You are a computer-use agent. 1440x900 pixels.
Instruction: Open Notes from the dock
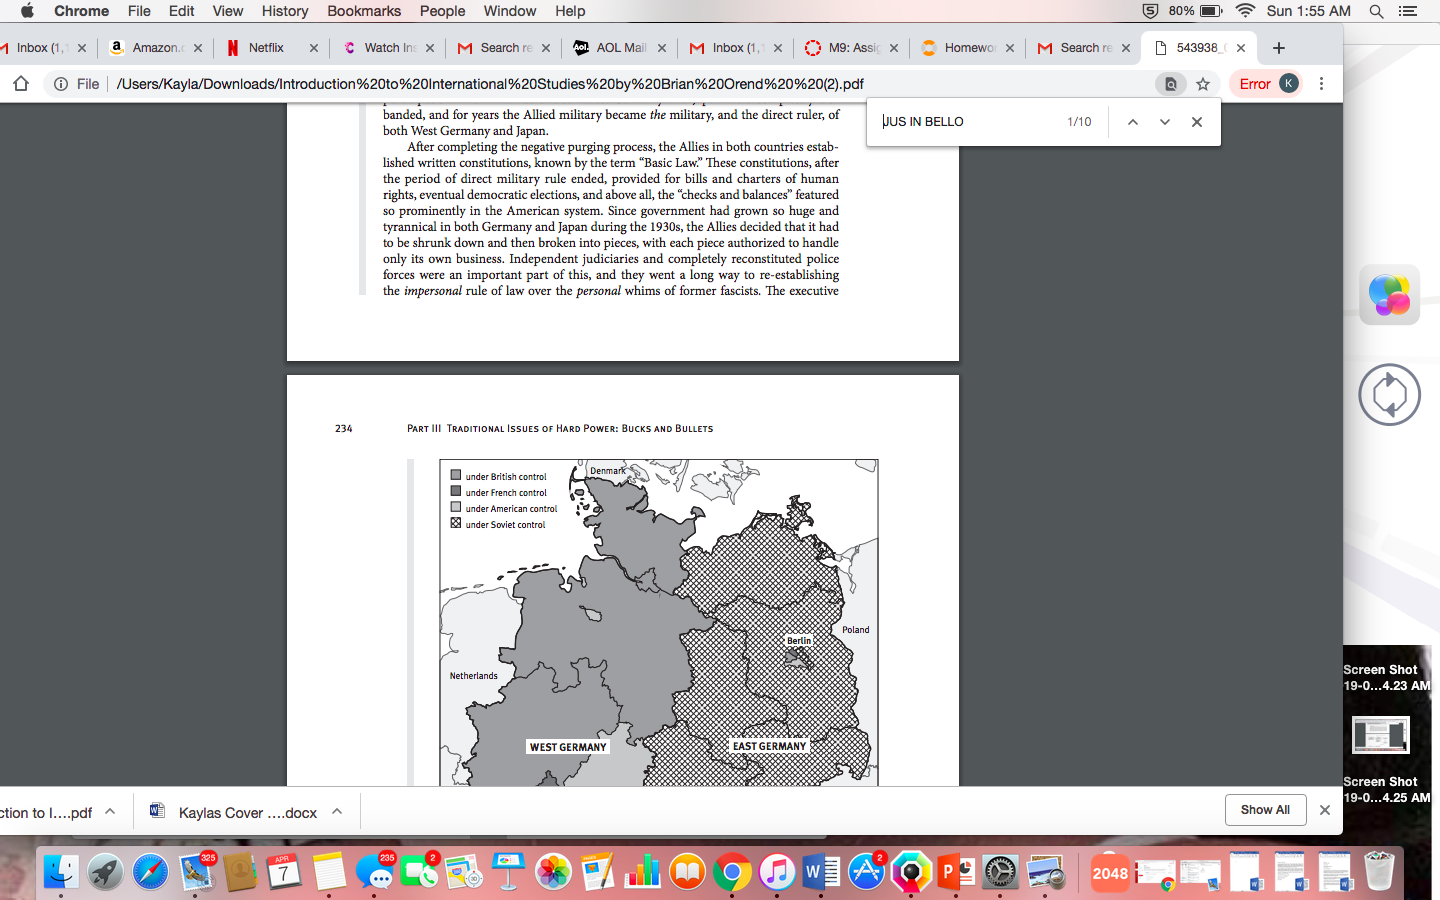(x=329, y=873)
